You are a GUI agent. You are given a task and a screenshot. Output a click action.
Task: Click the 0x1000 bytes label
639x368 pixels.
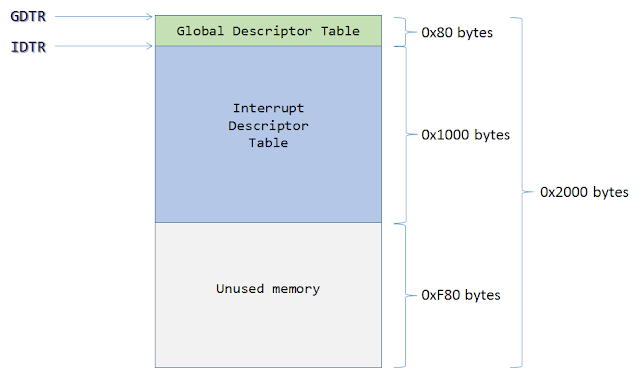[465, 135]
